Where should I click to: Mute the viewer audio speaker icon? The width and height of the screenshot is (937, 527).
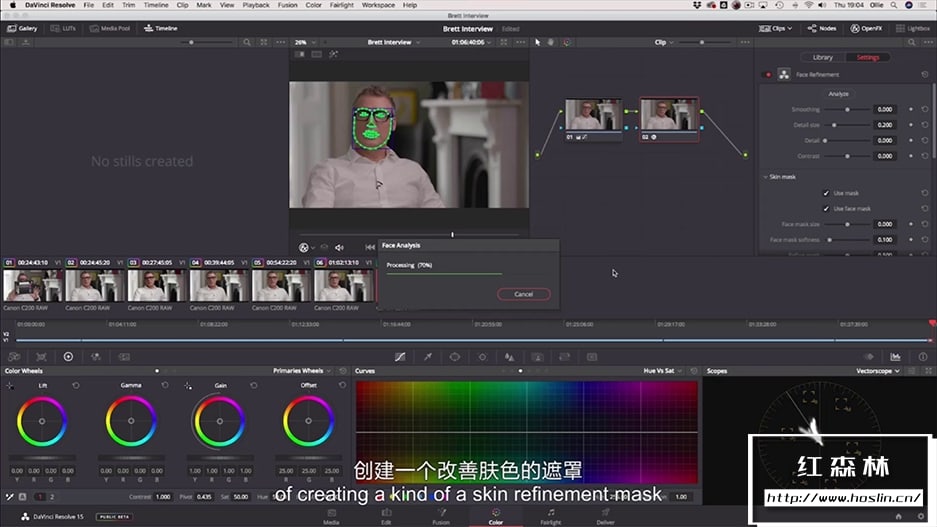[339, 247]
